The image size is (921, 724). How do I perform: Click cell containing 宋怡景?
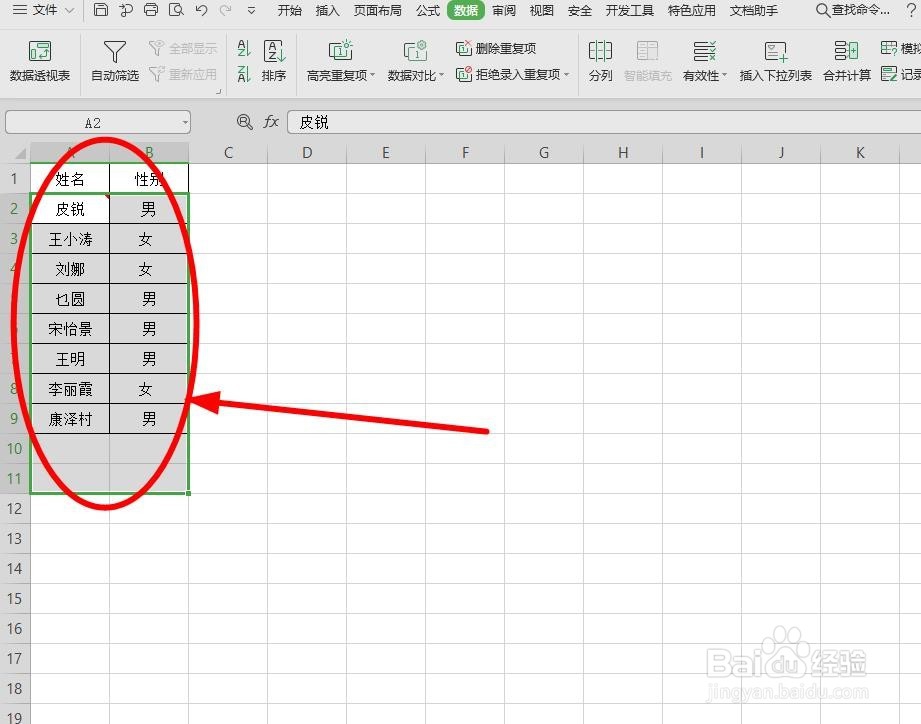(x=70, y=329)
